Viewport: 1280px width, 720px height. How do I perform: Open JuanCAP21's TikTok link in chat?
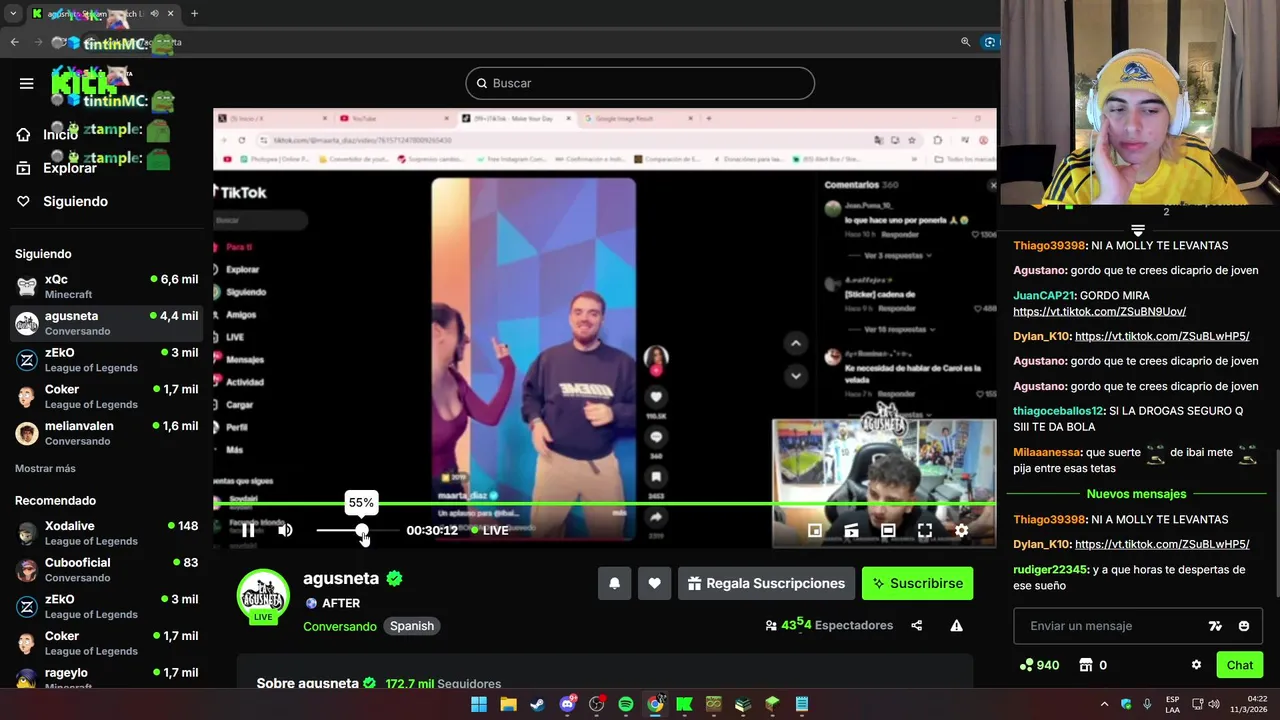click(1099, 311)
